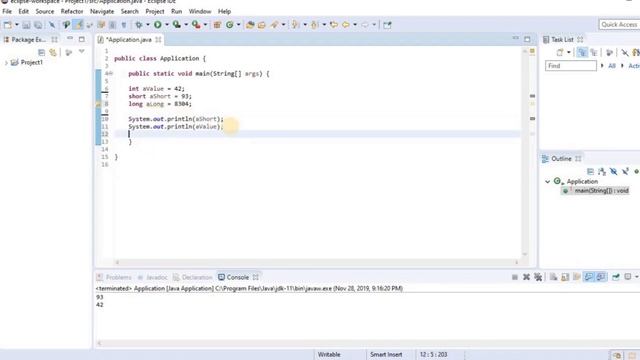
Task: Click the Run External Tools icon
Action: [x=196, y=25]
